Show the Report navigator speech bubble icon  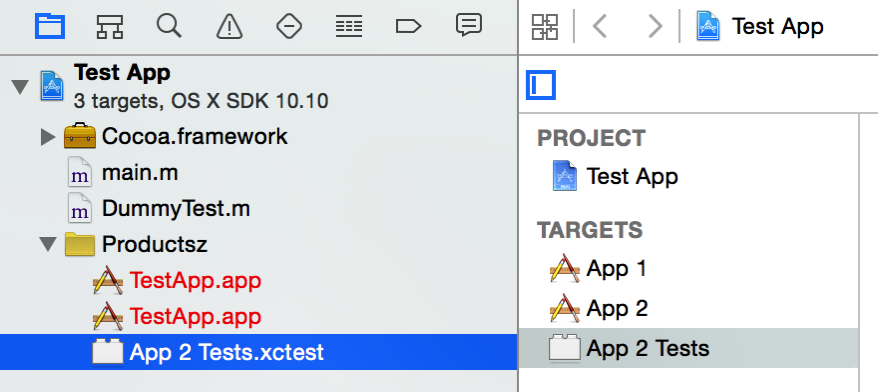tap(469, 26)
